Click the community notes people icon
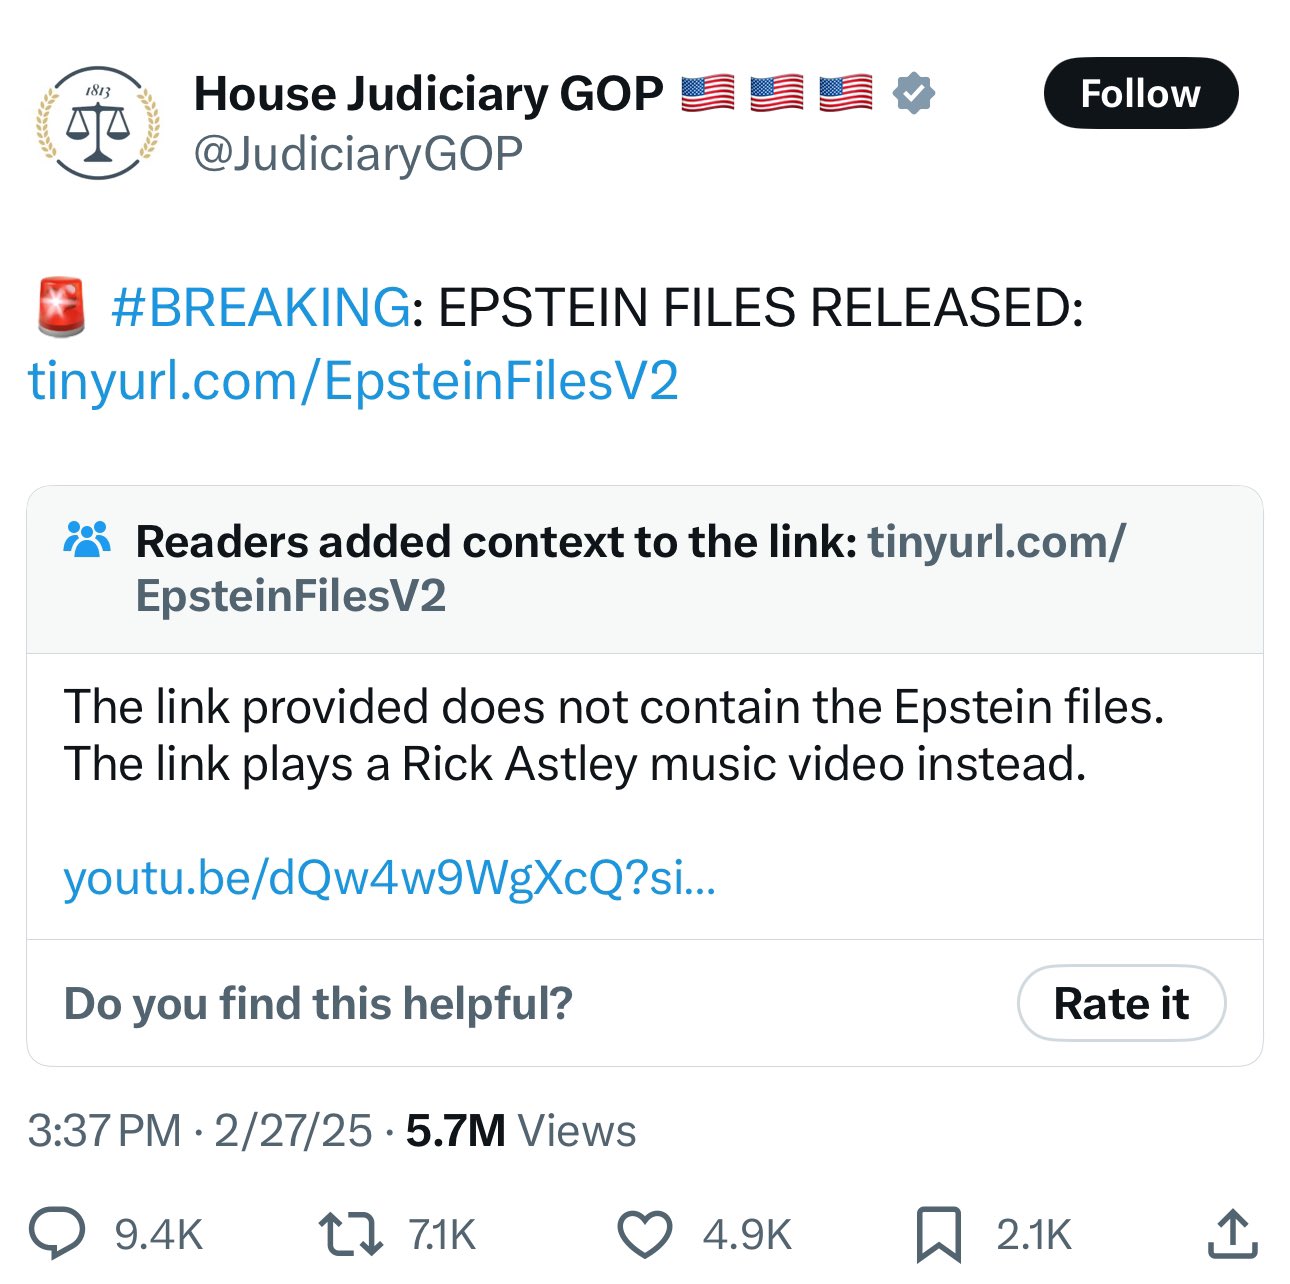This screenshot has height=1284, width=1290. 87,540
